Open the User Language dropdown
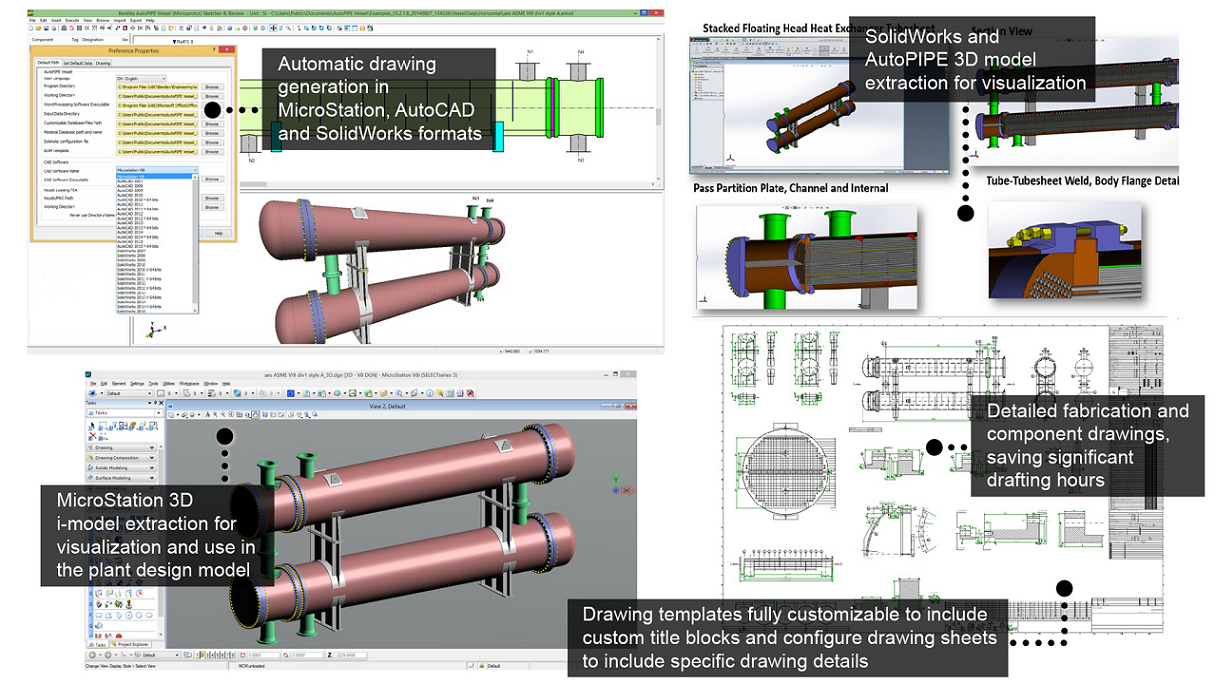This screenshot has width=1215, height=684. (141, 79)
